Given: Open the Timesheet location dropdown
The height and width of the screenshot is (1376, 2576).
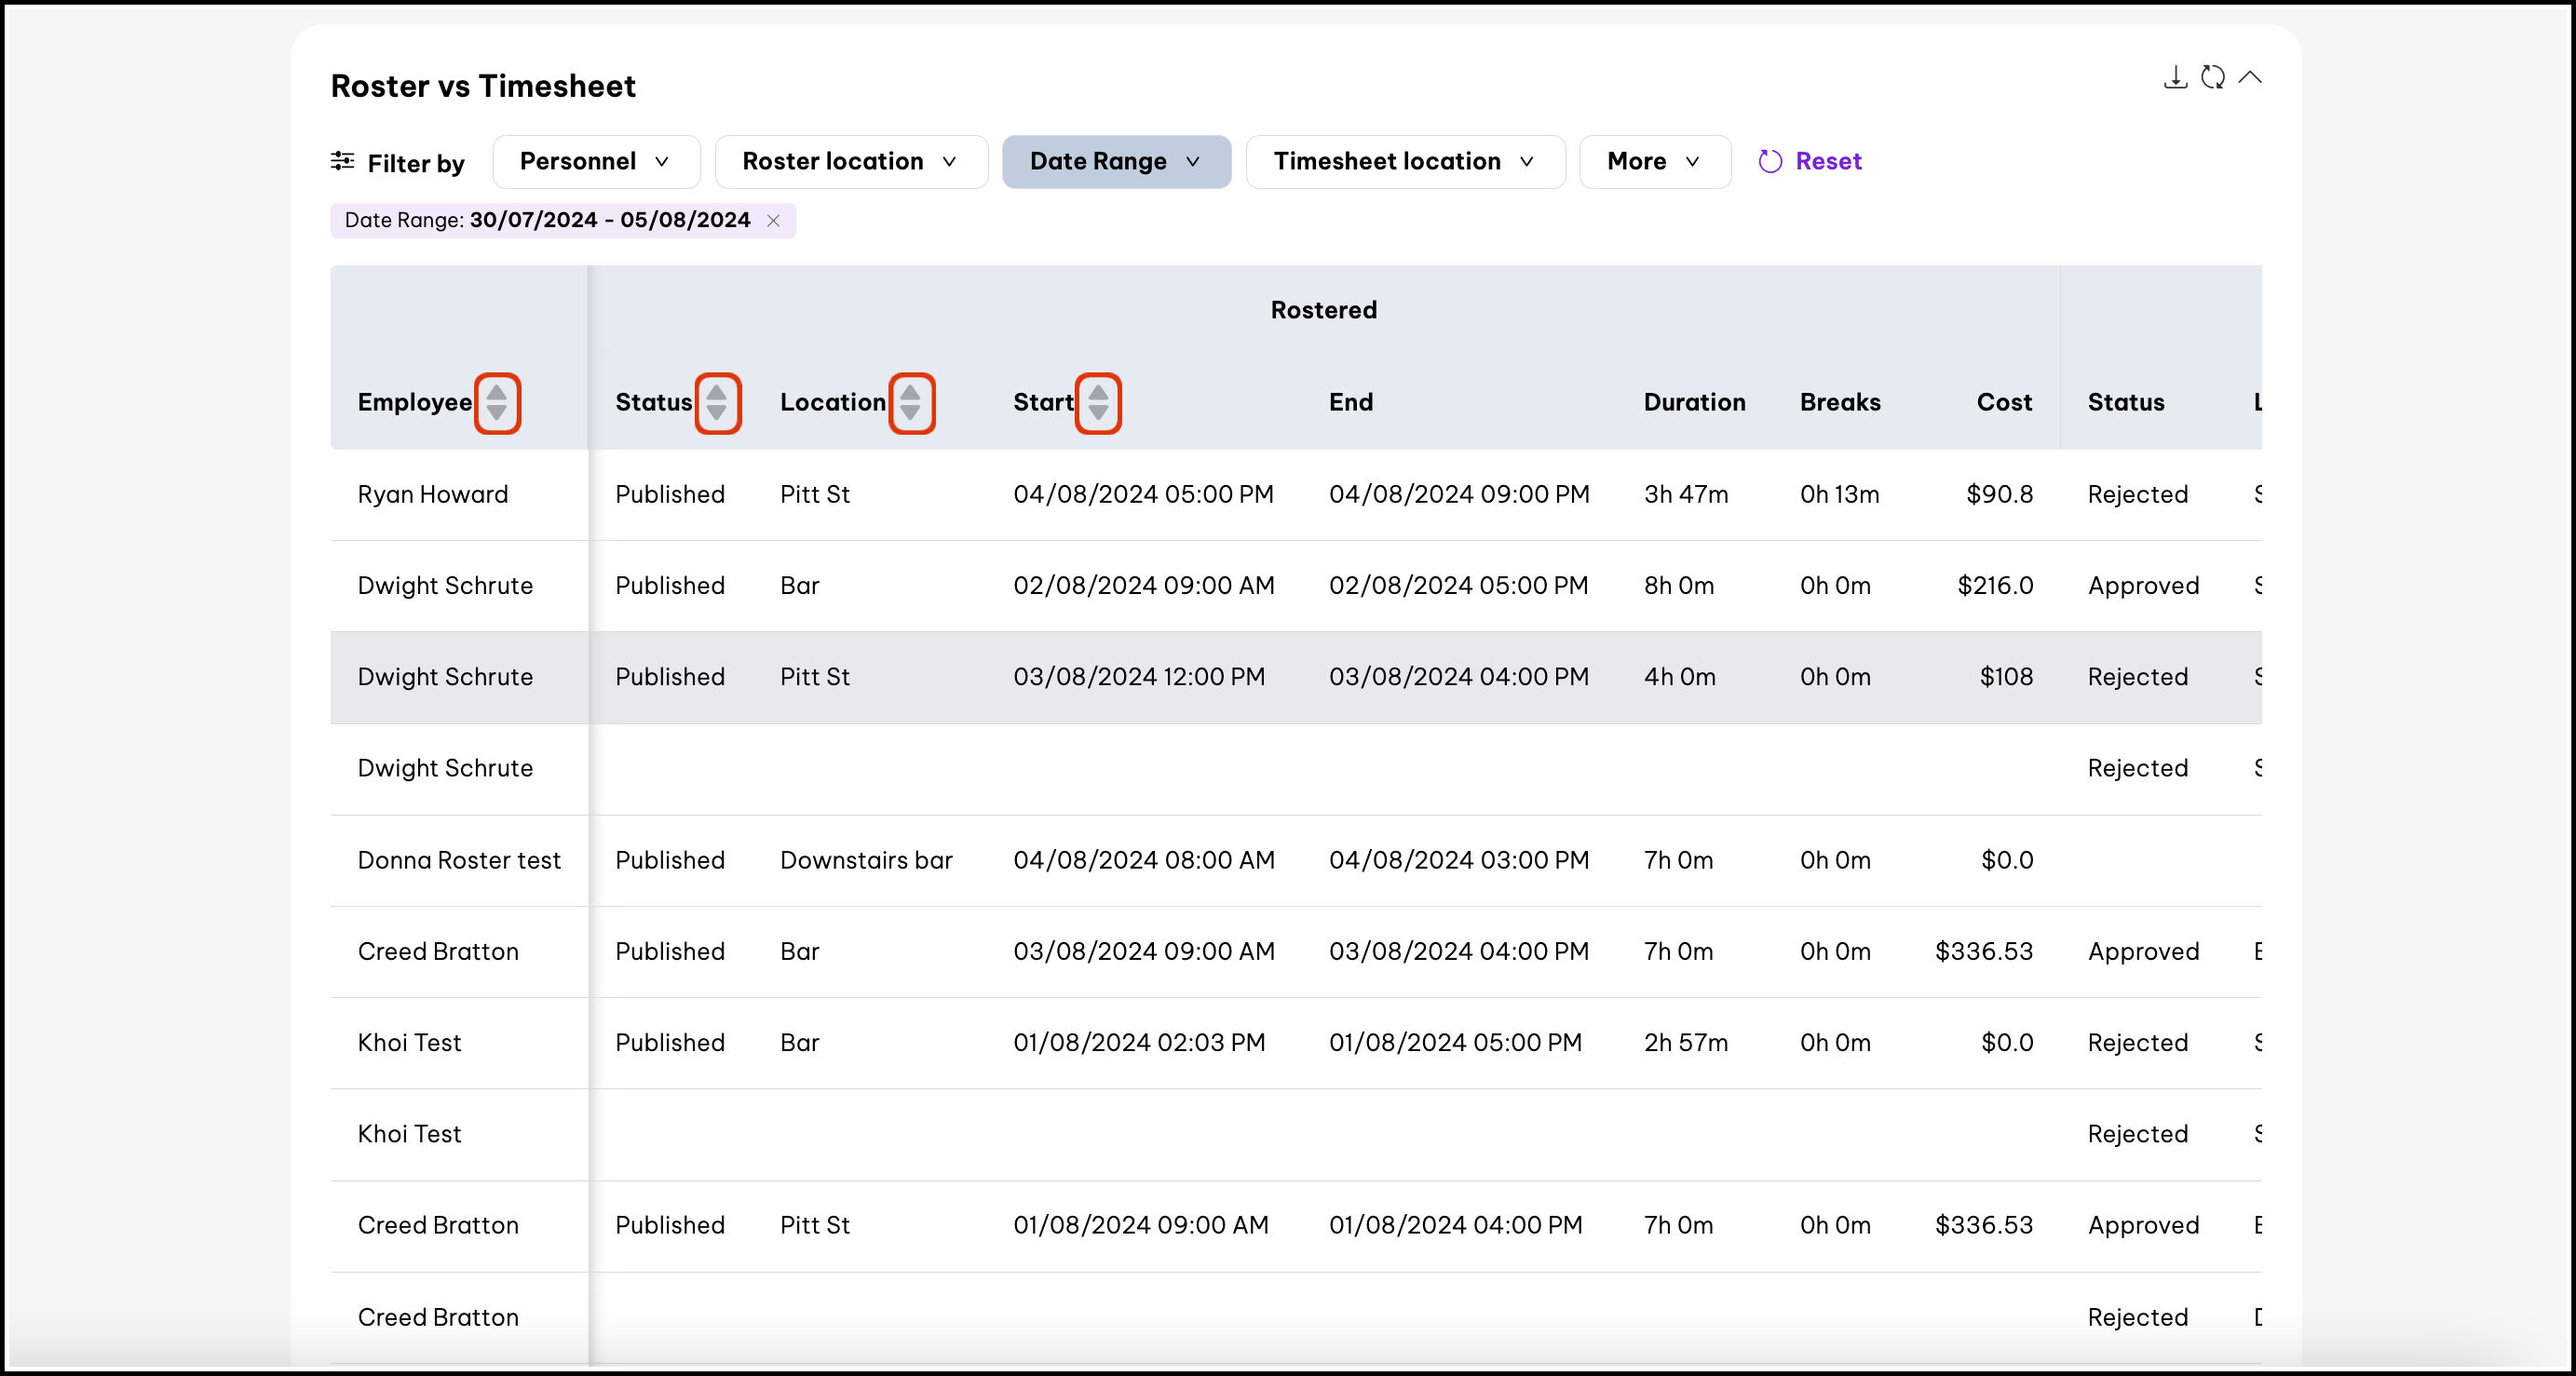Looking at the screenshot, I should coord(1404,162).
